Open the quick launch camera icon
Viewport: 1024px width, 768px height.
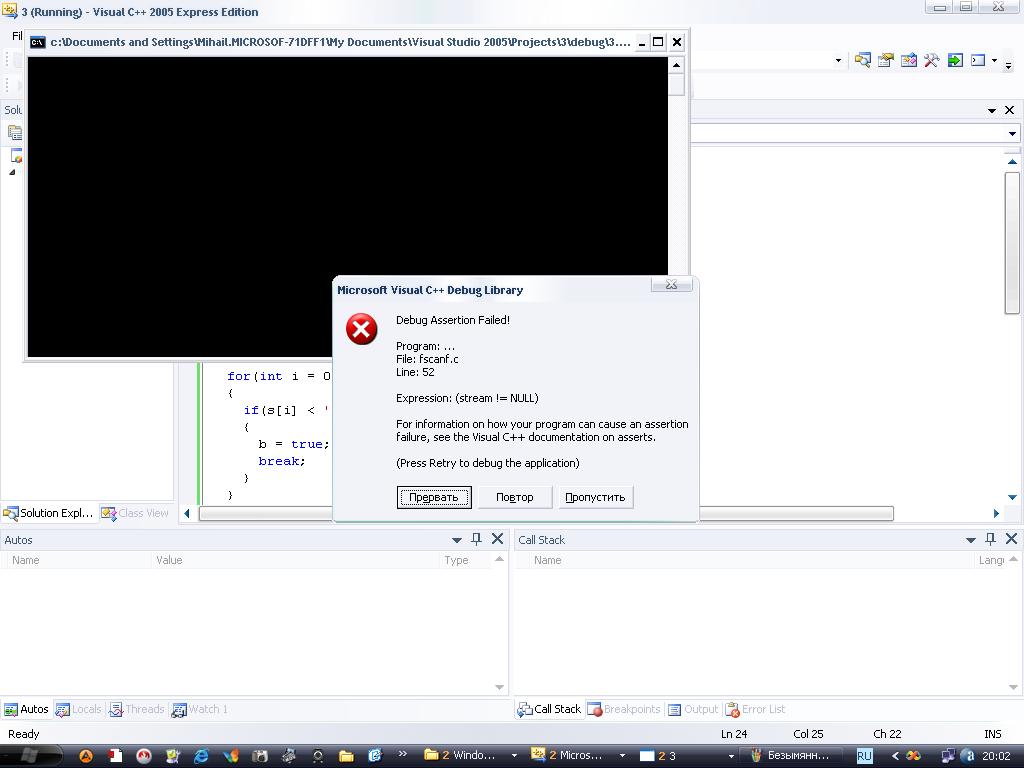click(260, 756)
